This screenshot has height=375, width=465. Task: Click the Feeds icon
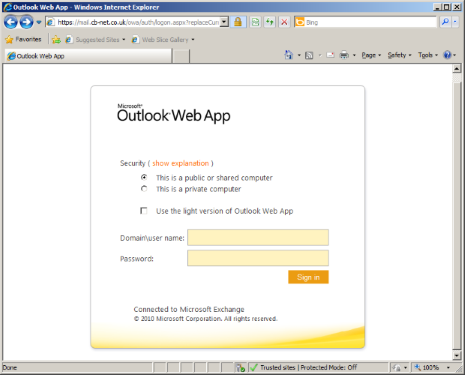point(309,55)
